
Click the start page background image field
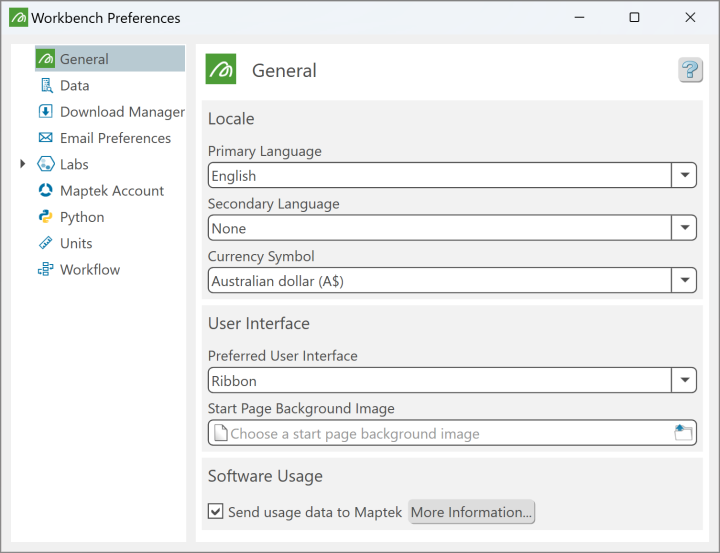[440, 433]
